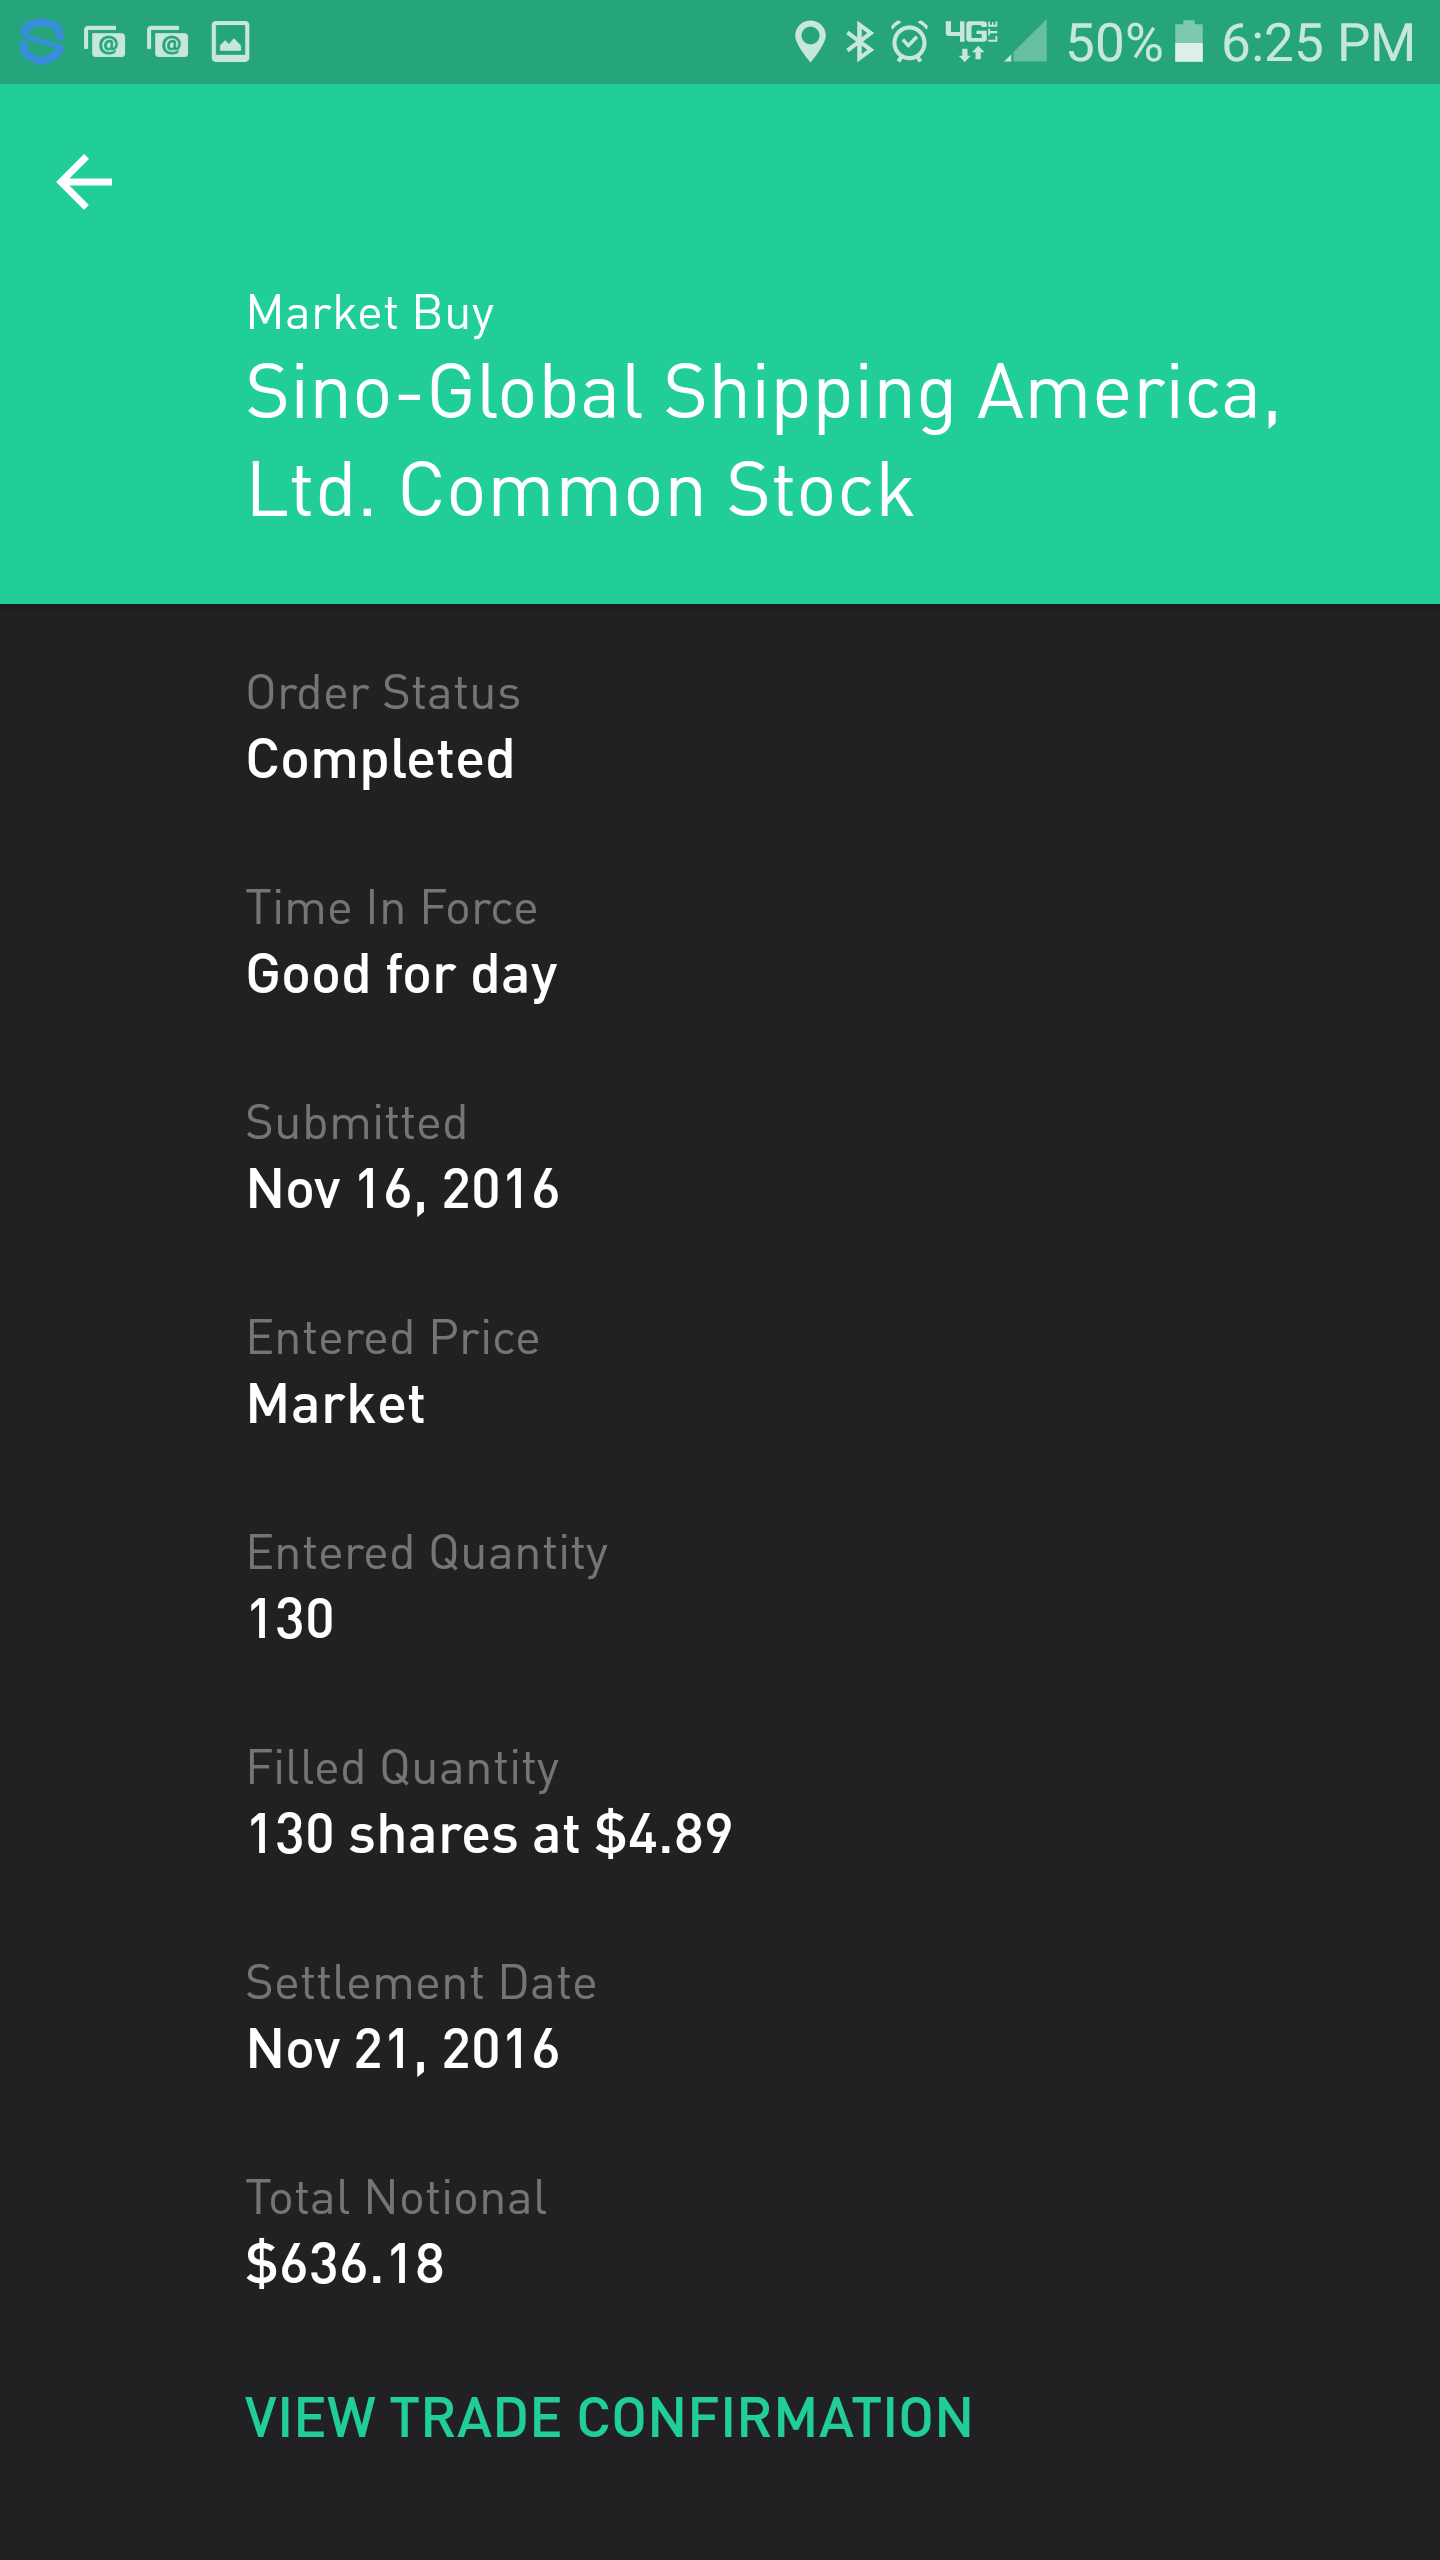Image resolution: width=1440 pixels, height=2560 pixels.
Task: Tap the Sino-Global Shipping America stock title
Action: [x=762, y=440]
